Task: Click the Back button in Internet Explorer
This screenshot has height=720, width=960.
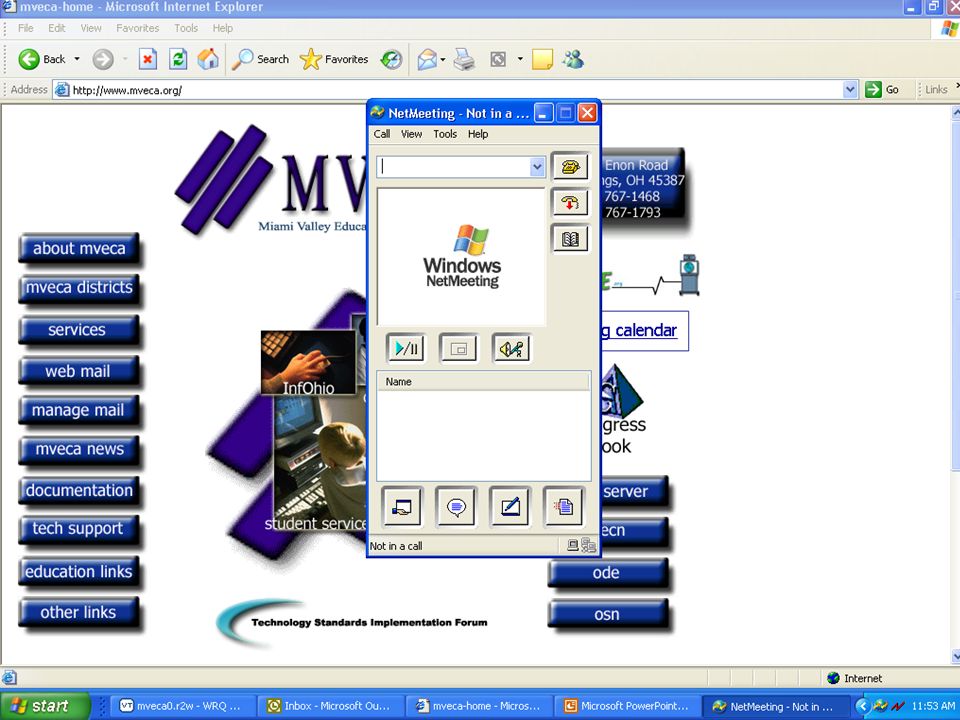Action: tap(42, 59)
